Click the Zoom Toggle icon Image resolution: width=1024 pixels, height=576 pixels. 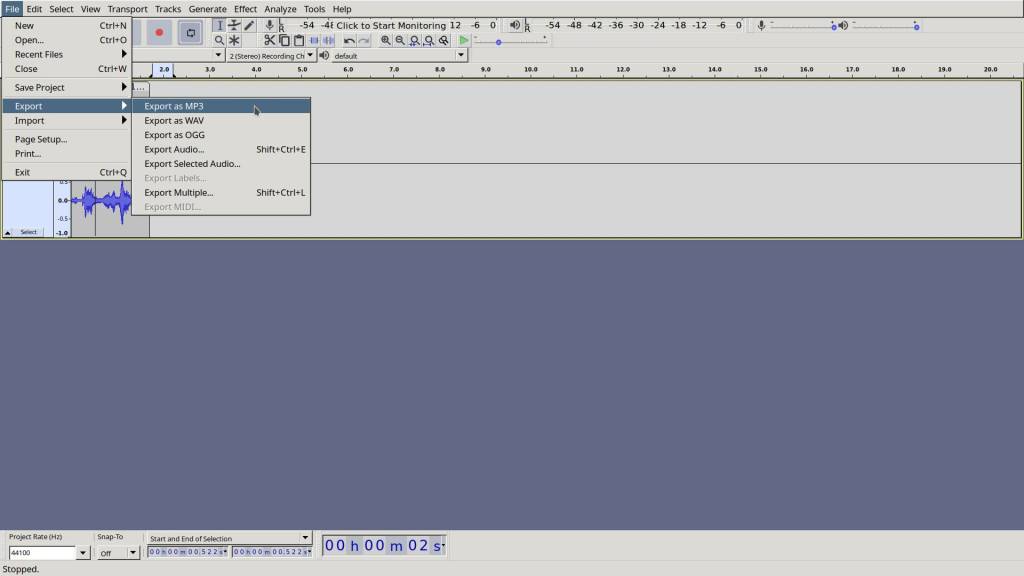click(x=443, y=40)
